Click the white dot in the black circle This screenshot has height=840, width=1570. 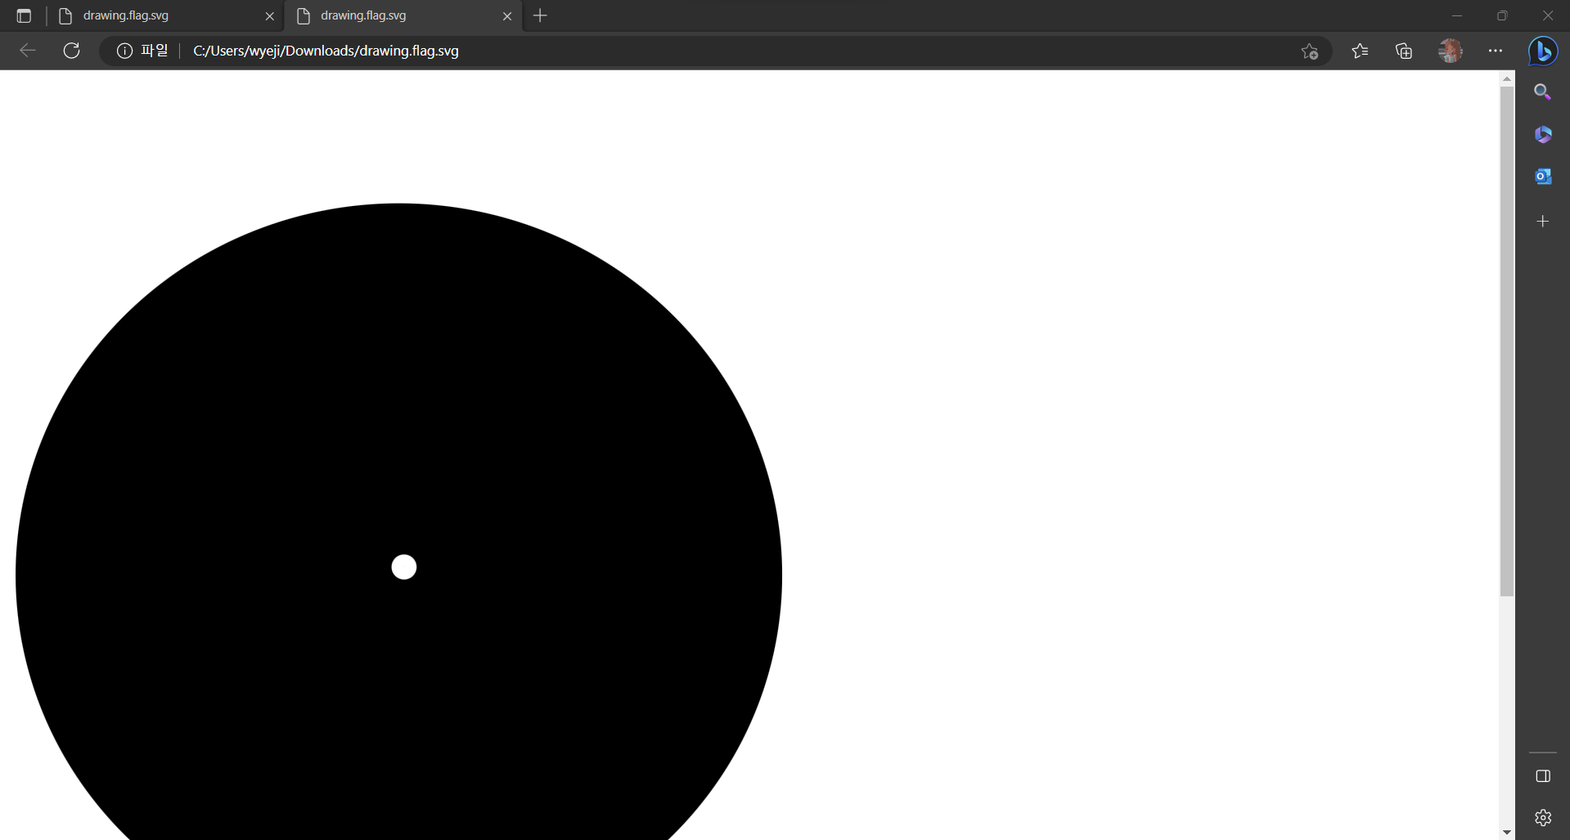click(404, 567)
